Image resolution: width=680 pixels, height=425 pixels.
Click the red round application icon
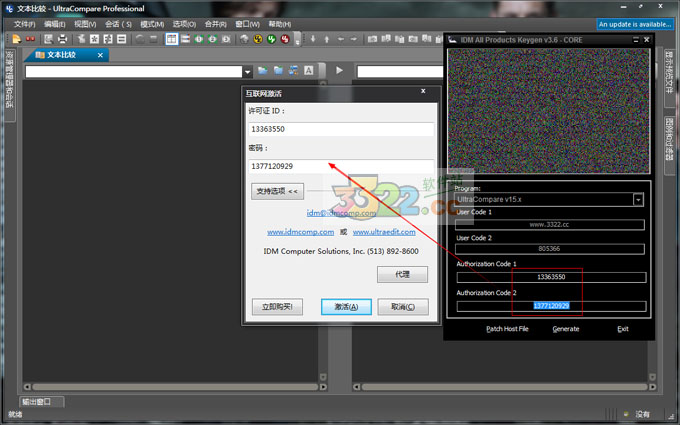(285, 39)
